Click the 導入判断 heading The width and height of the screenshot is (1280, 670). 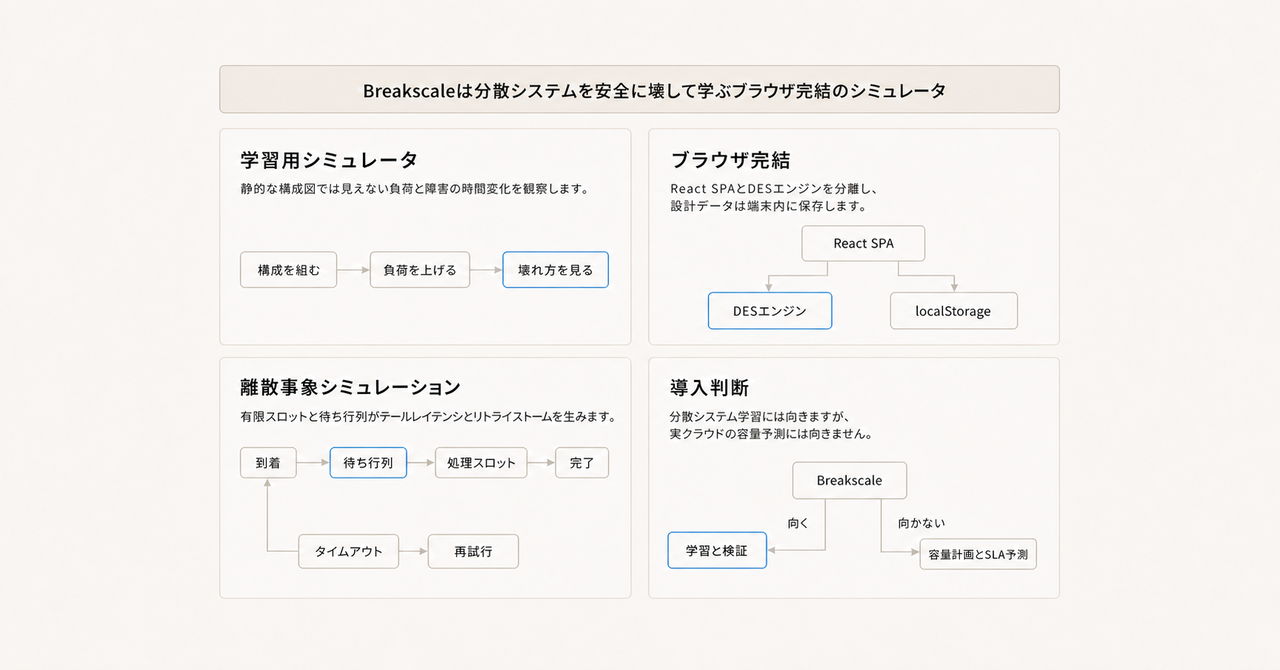[x=710, y=388]
